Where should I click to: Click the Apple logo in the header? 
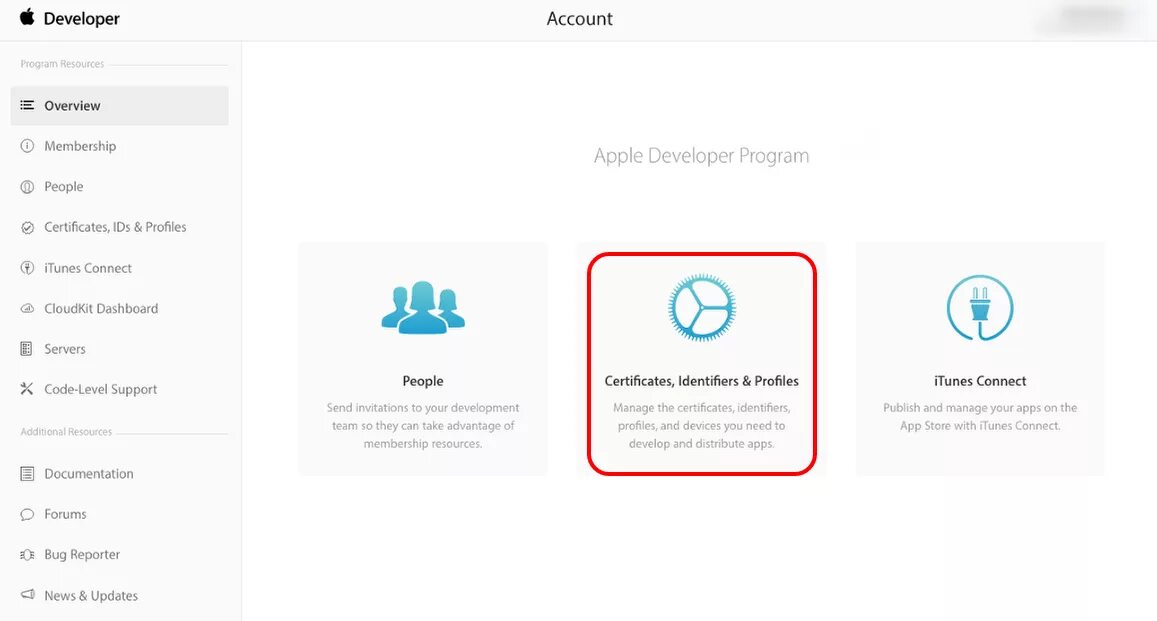(27, 17)
